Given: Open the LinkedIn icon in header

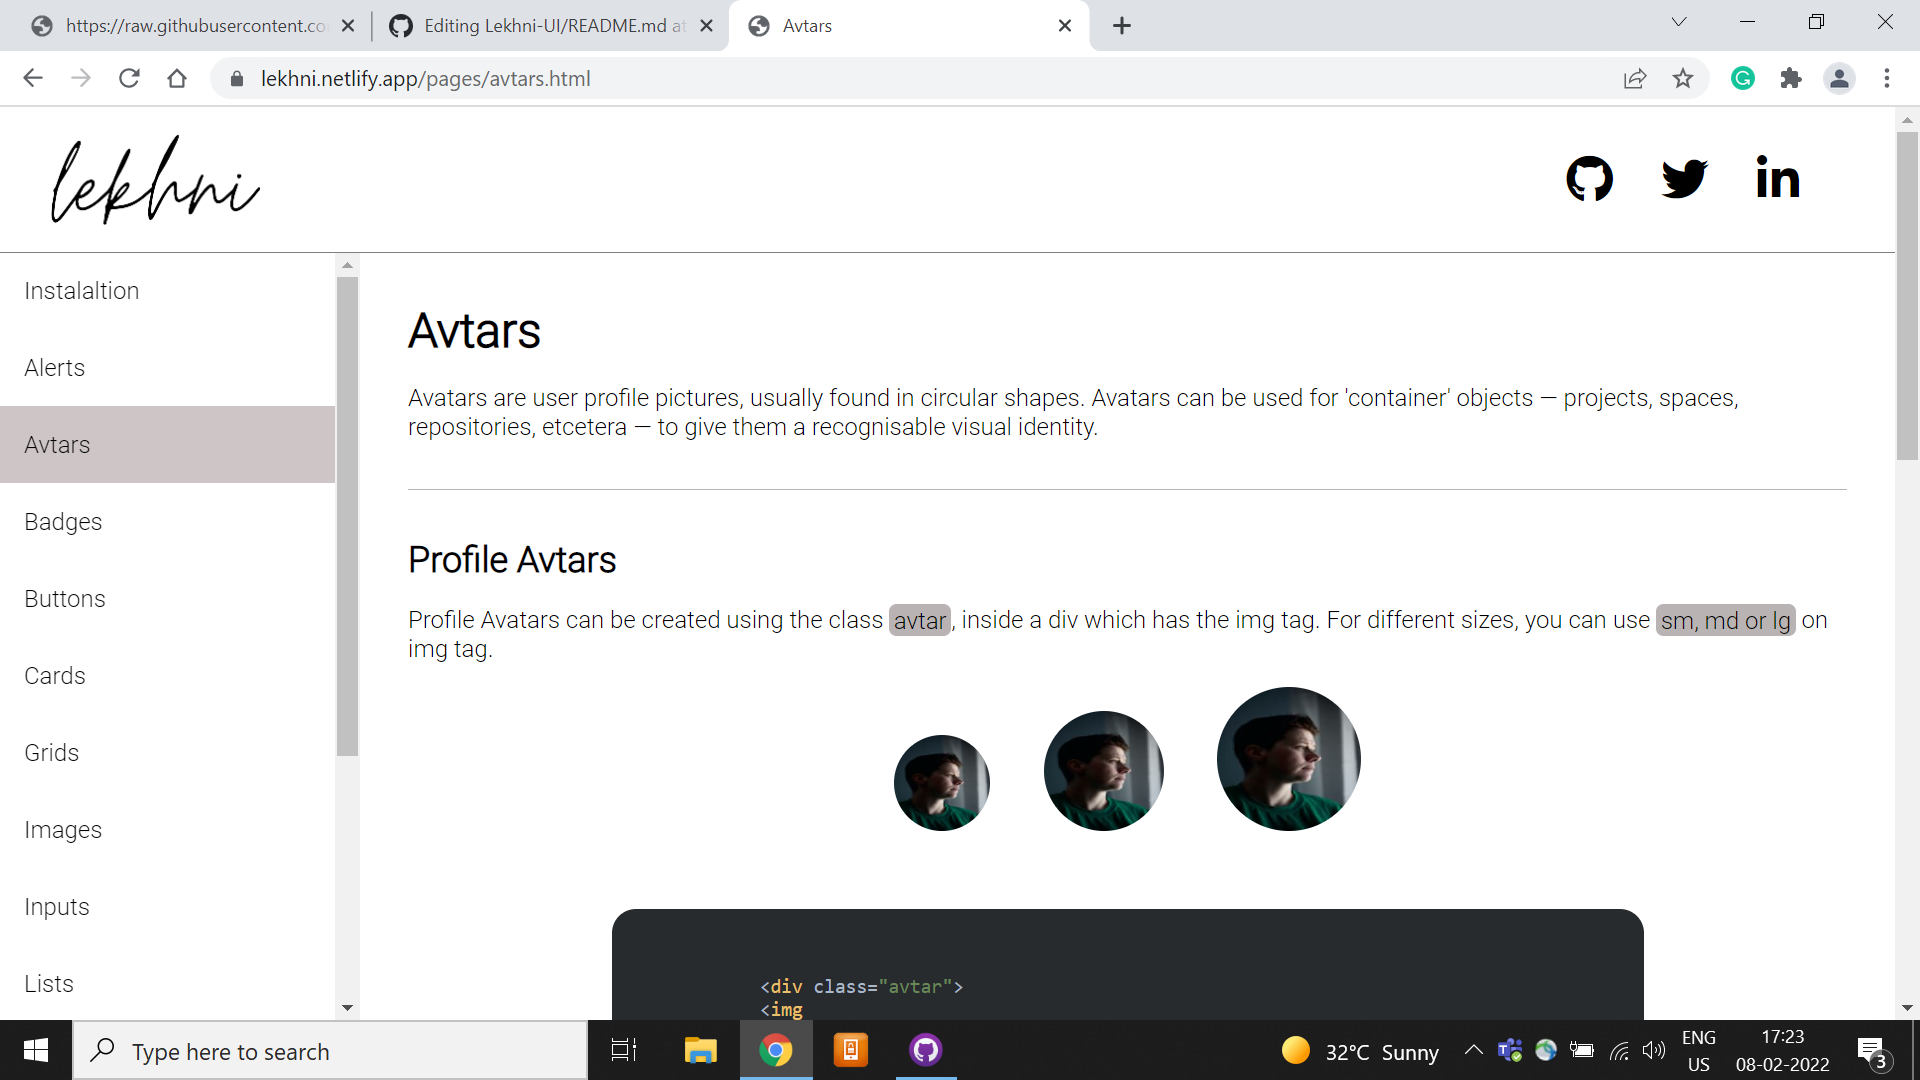Looking at the screenshot, I should 1778,179.
